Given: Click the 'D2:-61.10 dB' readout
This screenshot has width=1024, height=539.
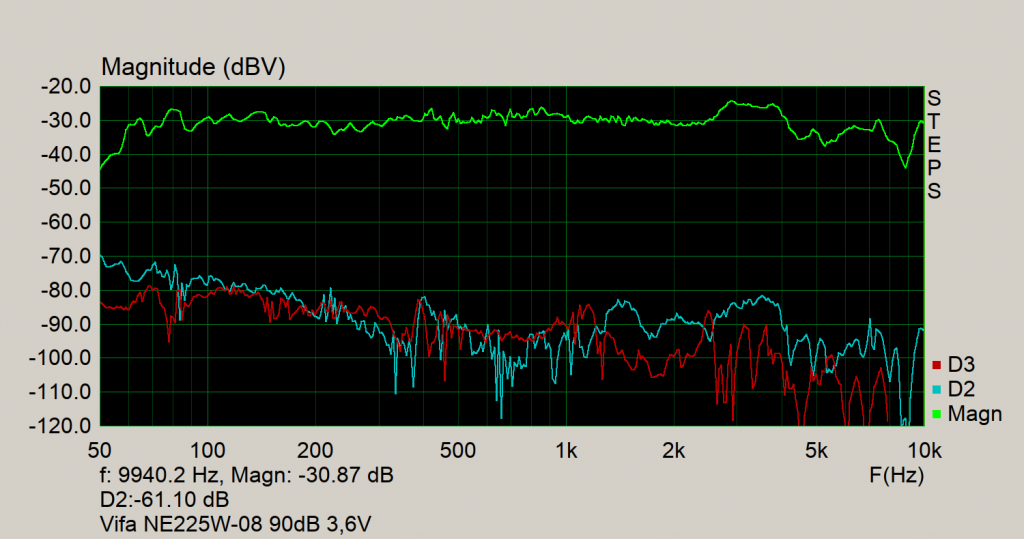Looking at the screenshot, I should coord(165,500).
